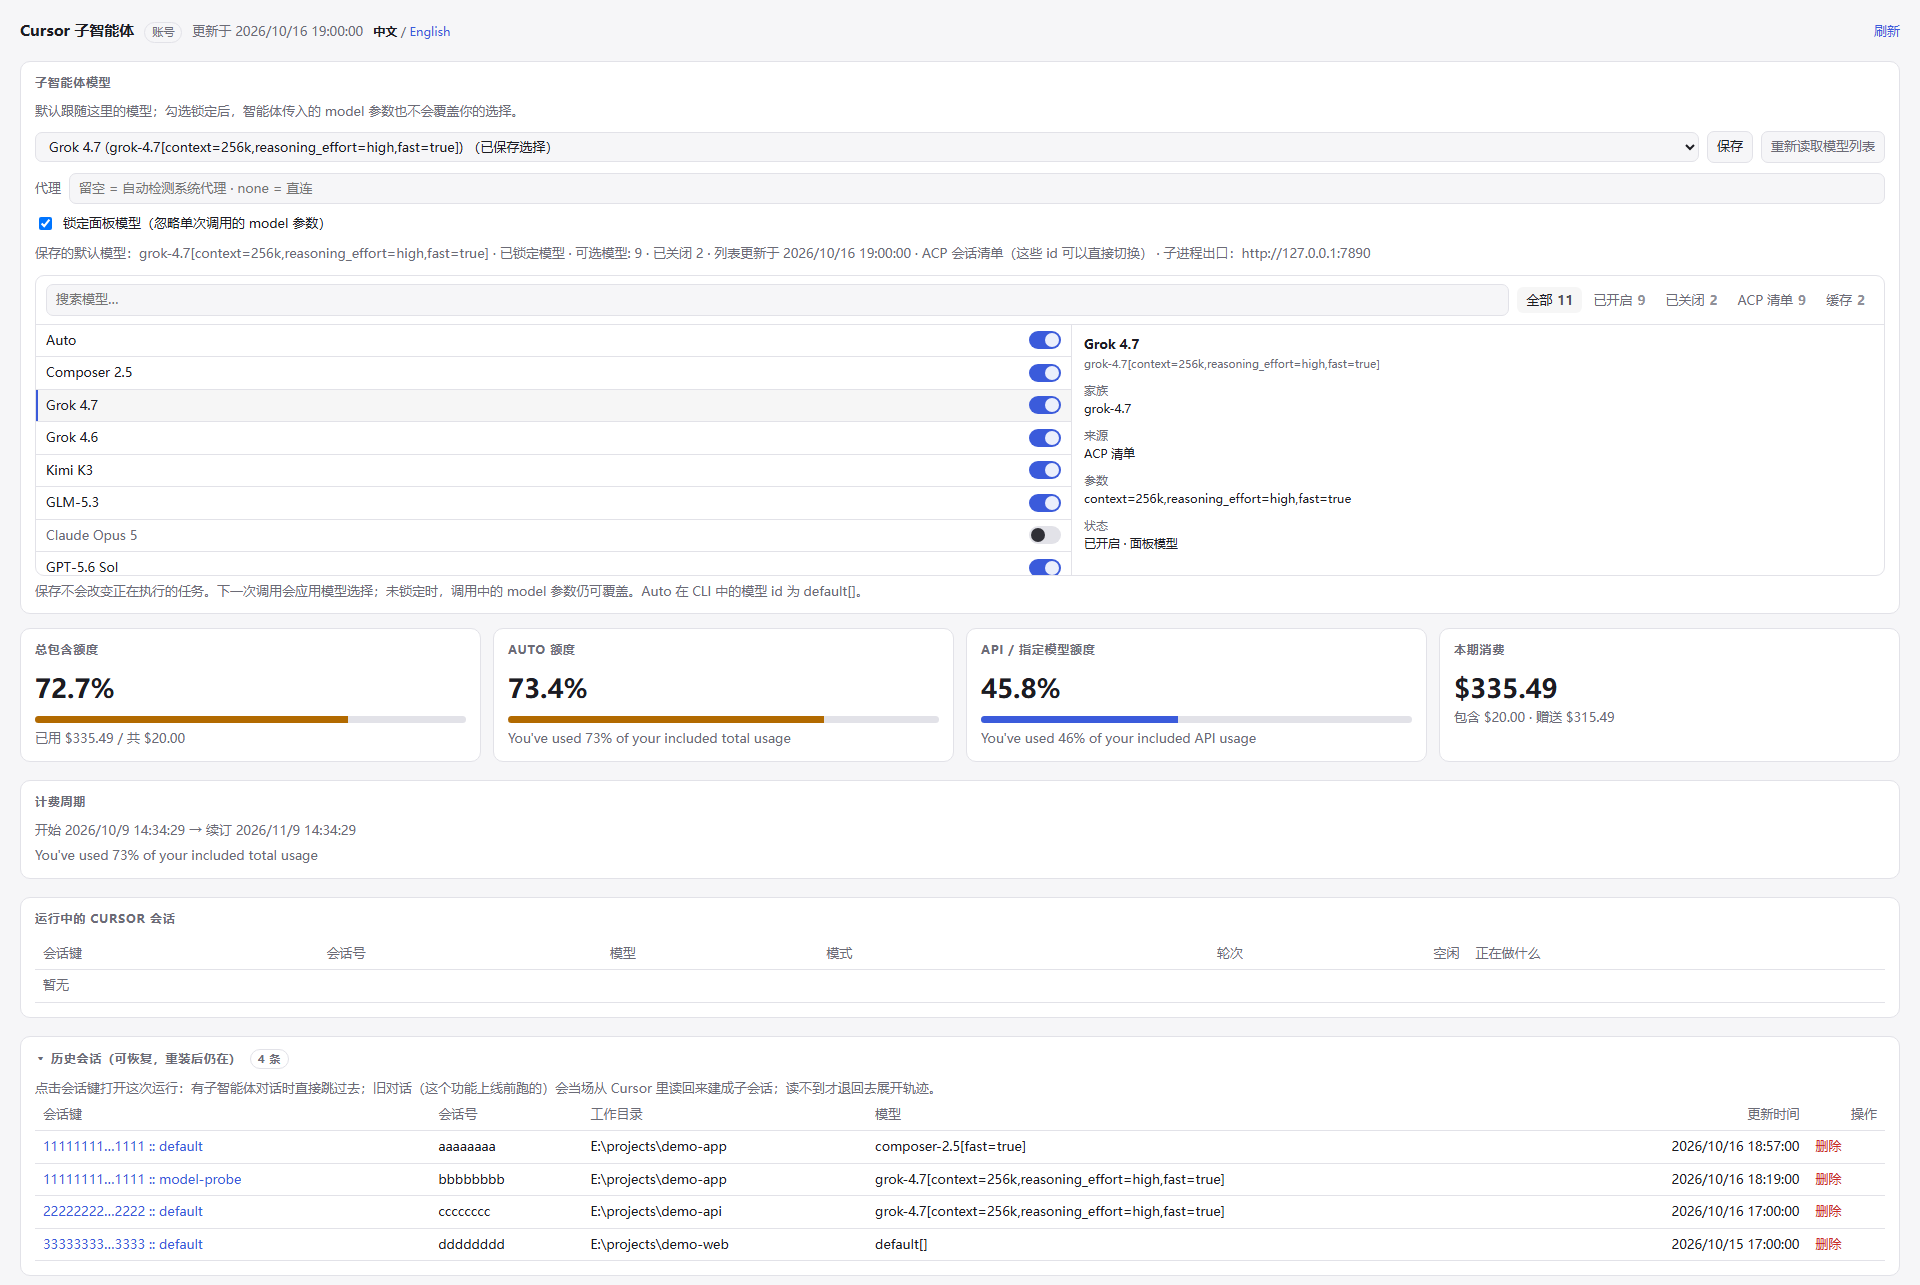Toggle the Grok 4.6 model switch
Viewport: 1920px width, 1285px height.
[1044, 438]
